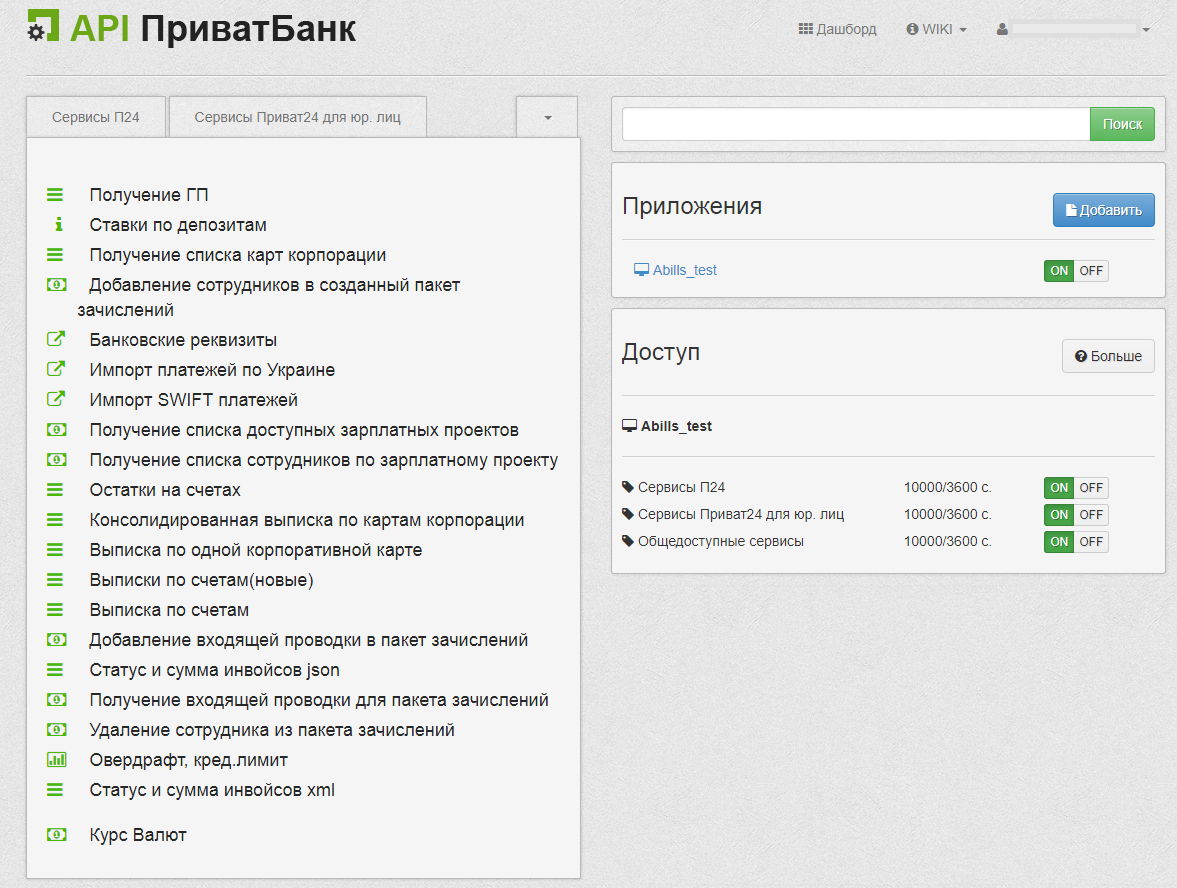Open the user account dropdown

1073,29
